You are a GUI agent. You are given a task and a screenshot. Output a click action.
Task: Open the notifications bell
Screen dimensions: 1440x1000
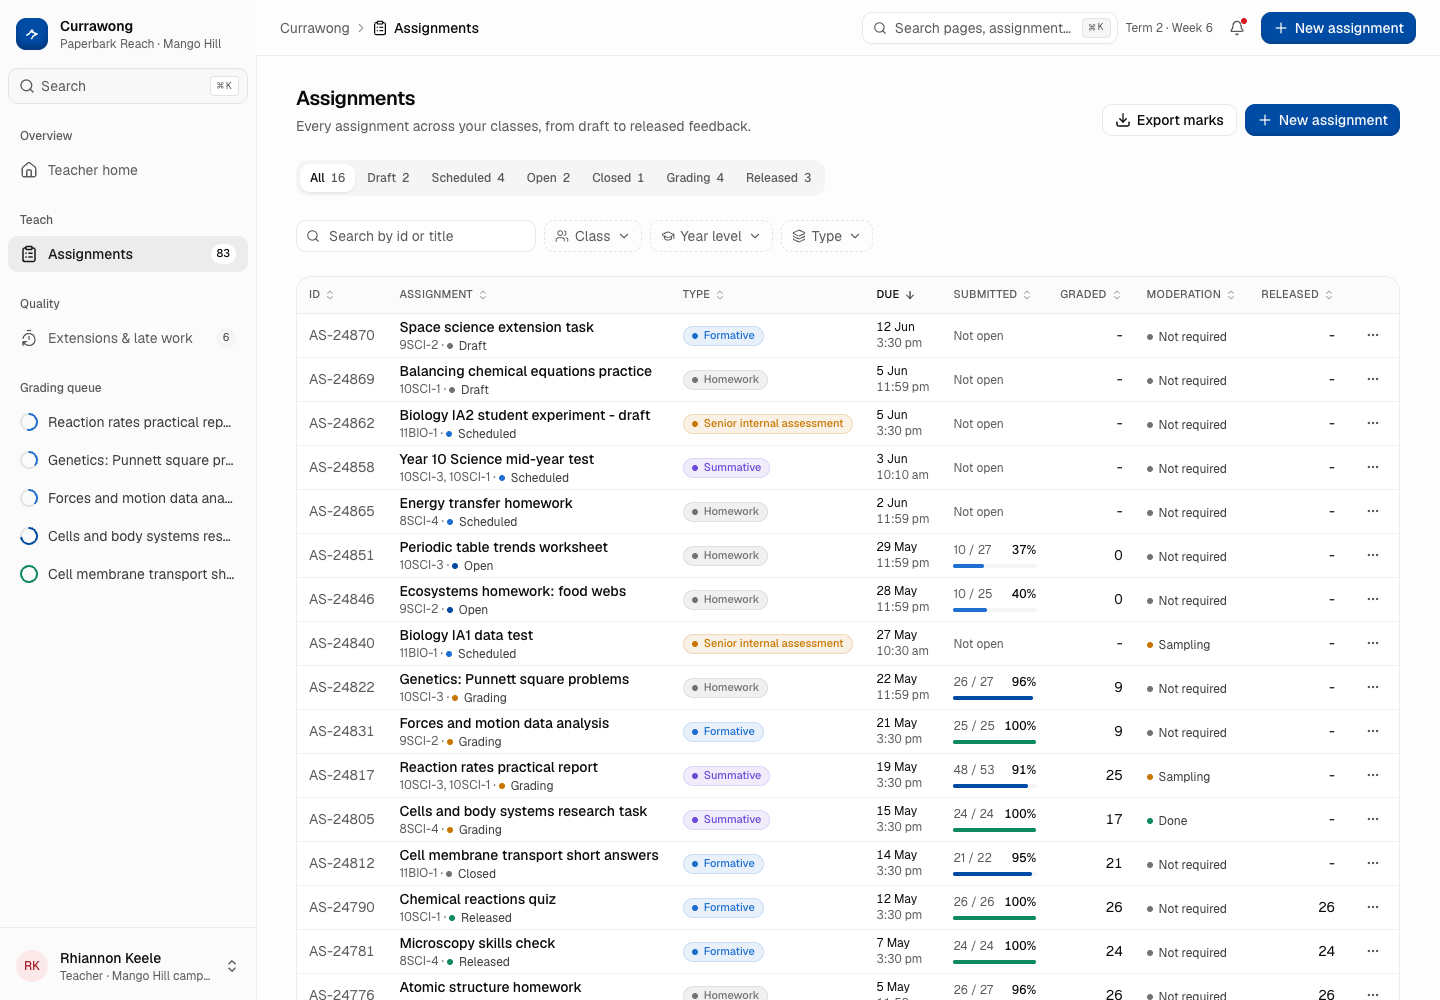coord(1237,28)
